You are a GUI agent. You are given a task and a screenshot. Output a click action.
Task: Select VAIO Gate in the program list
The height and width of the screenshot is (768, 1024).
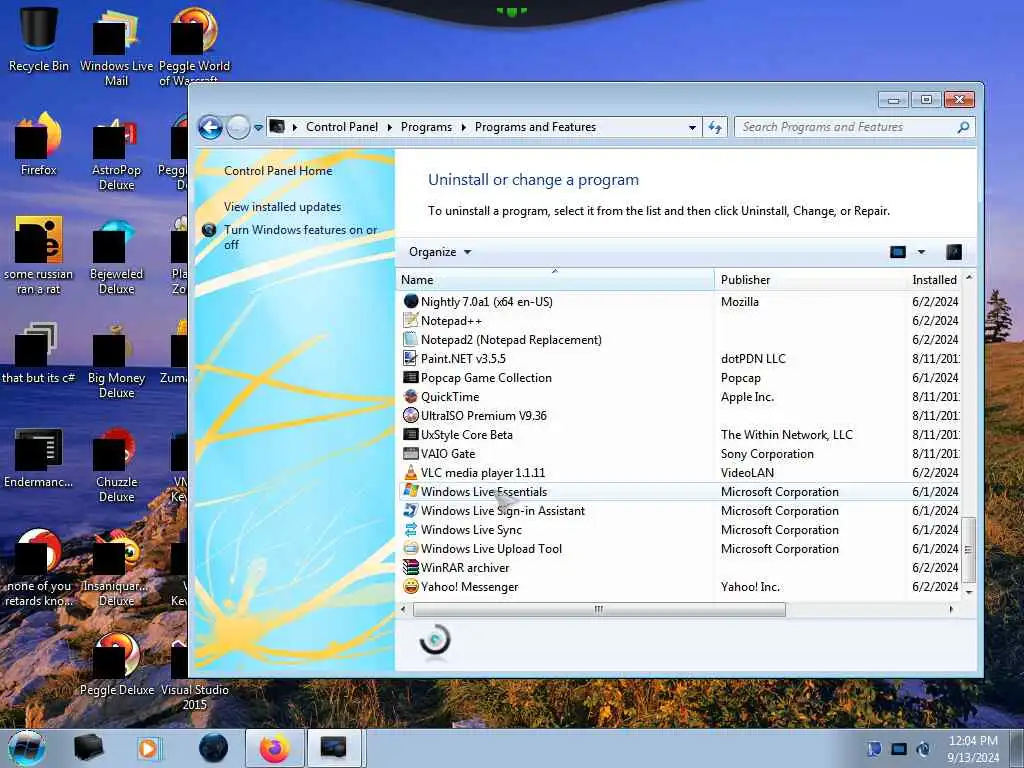click(x=679, y=453)
